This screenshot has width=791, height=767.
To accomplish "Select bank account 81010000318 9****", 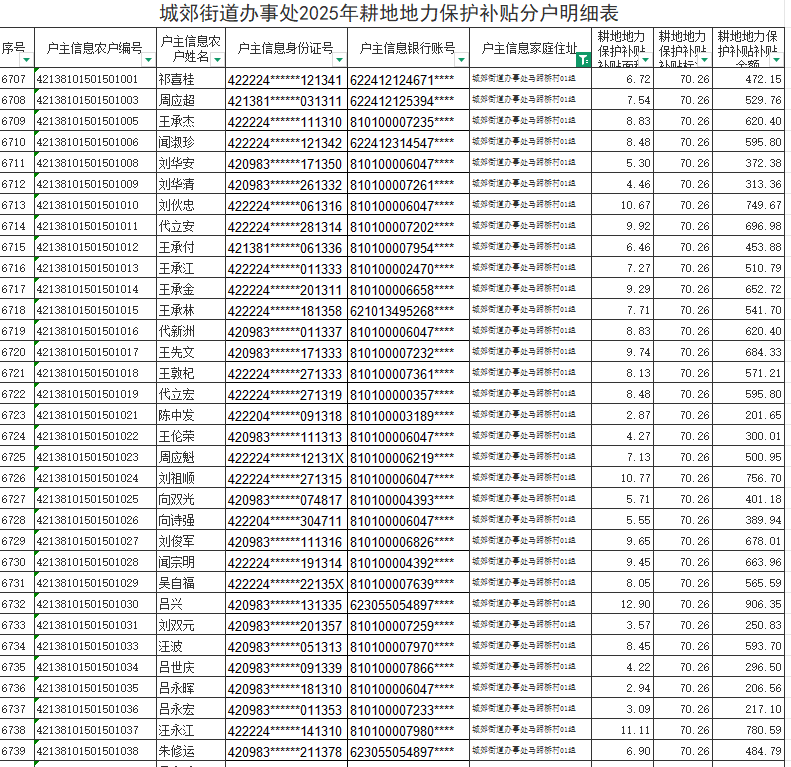I will click(x=408, y=416).
